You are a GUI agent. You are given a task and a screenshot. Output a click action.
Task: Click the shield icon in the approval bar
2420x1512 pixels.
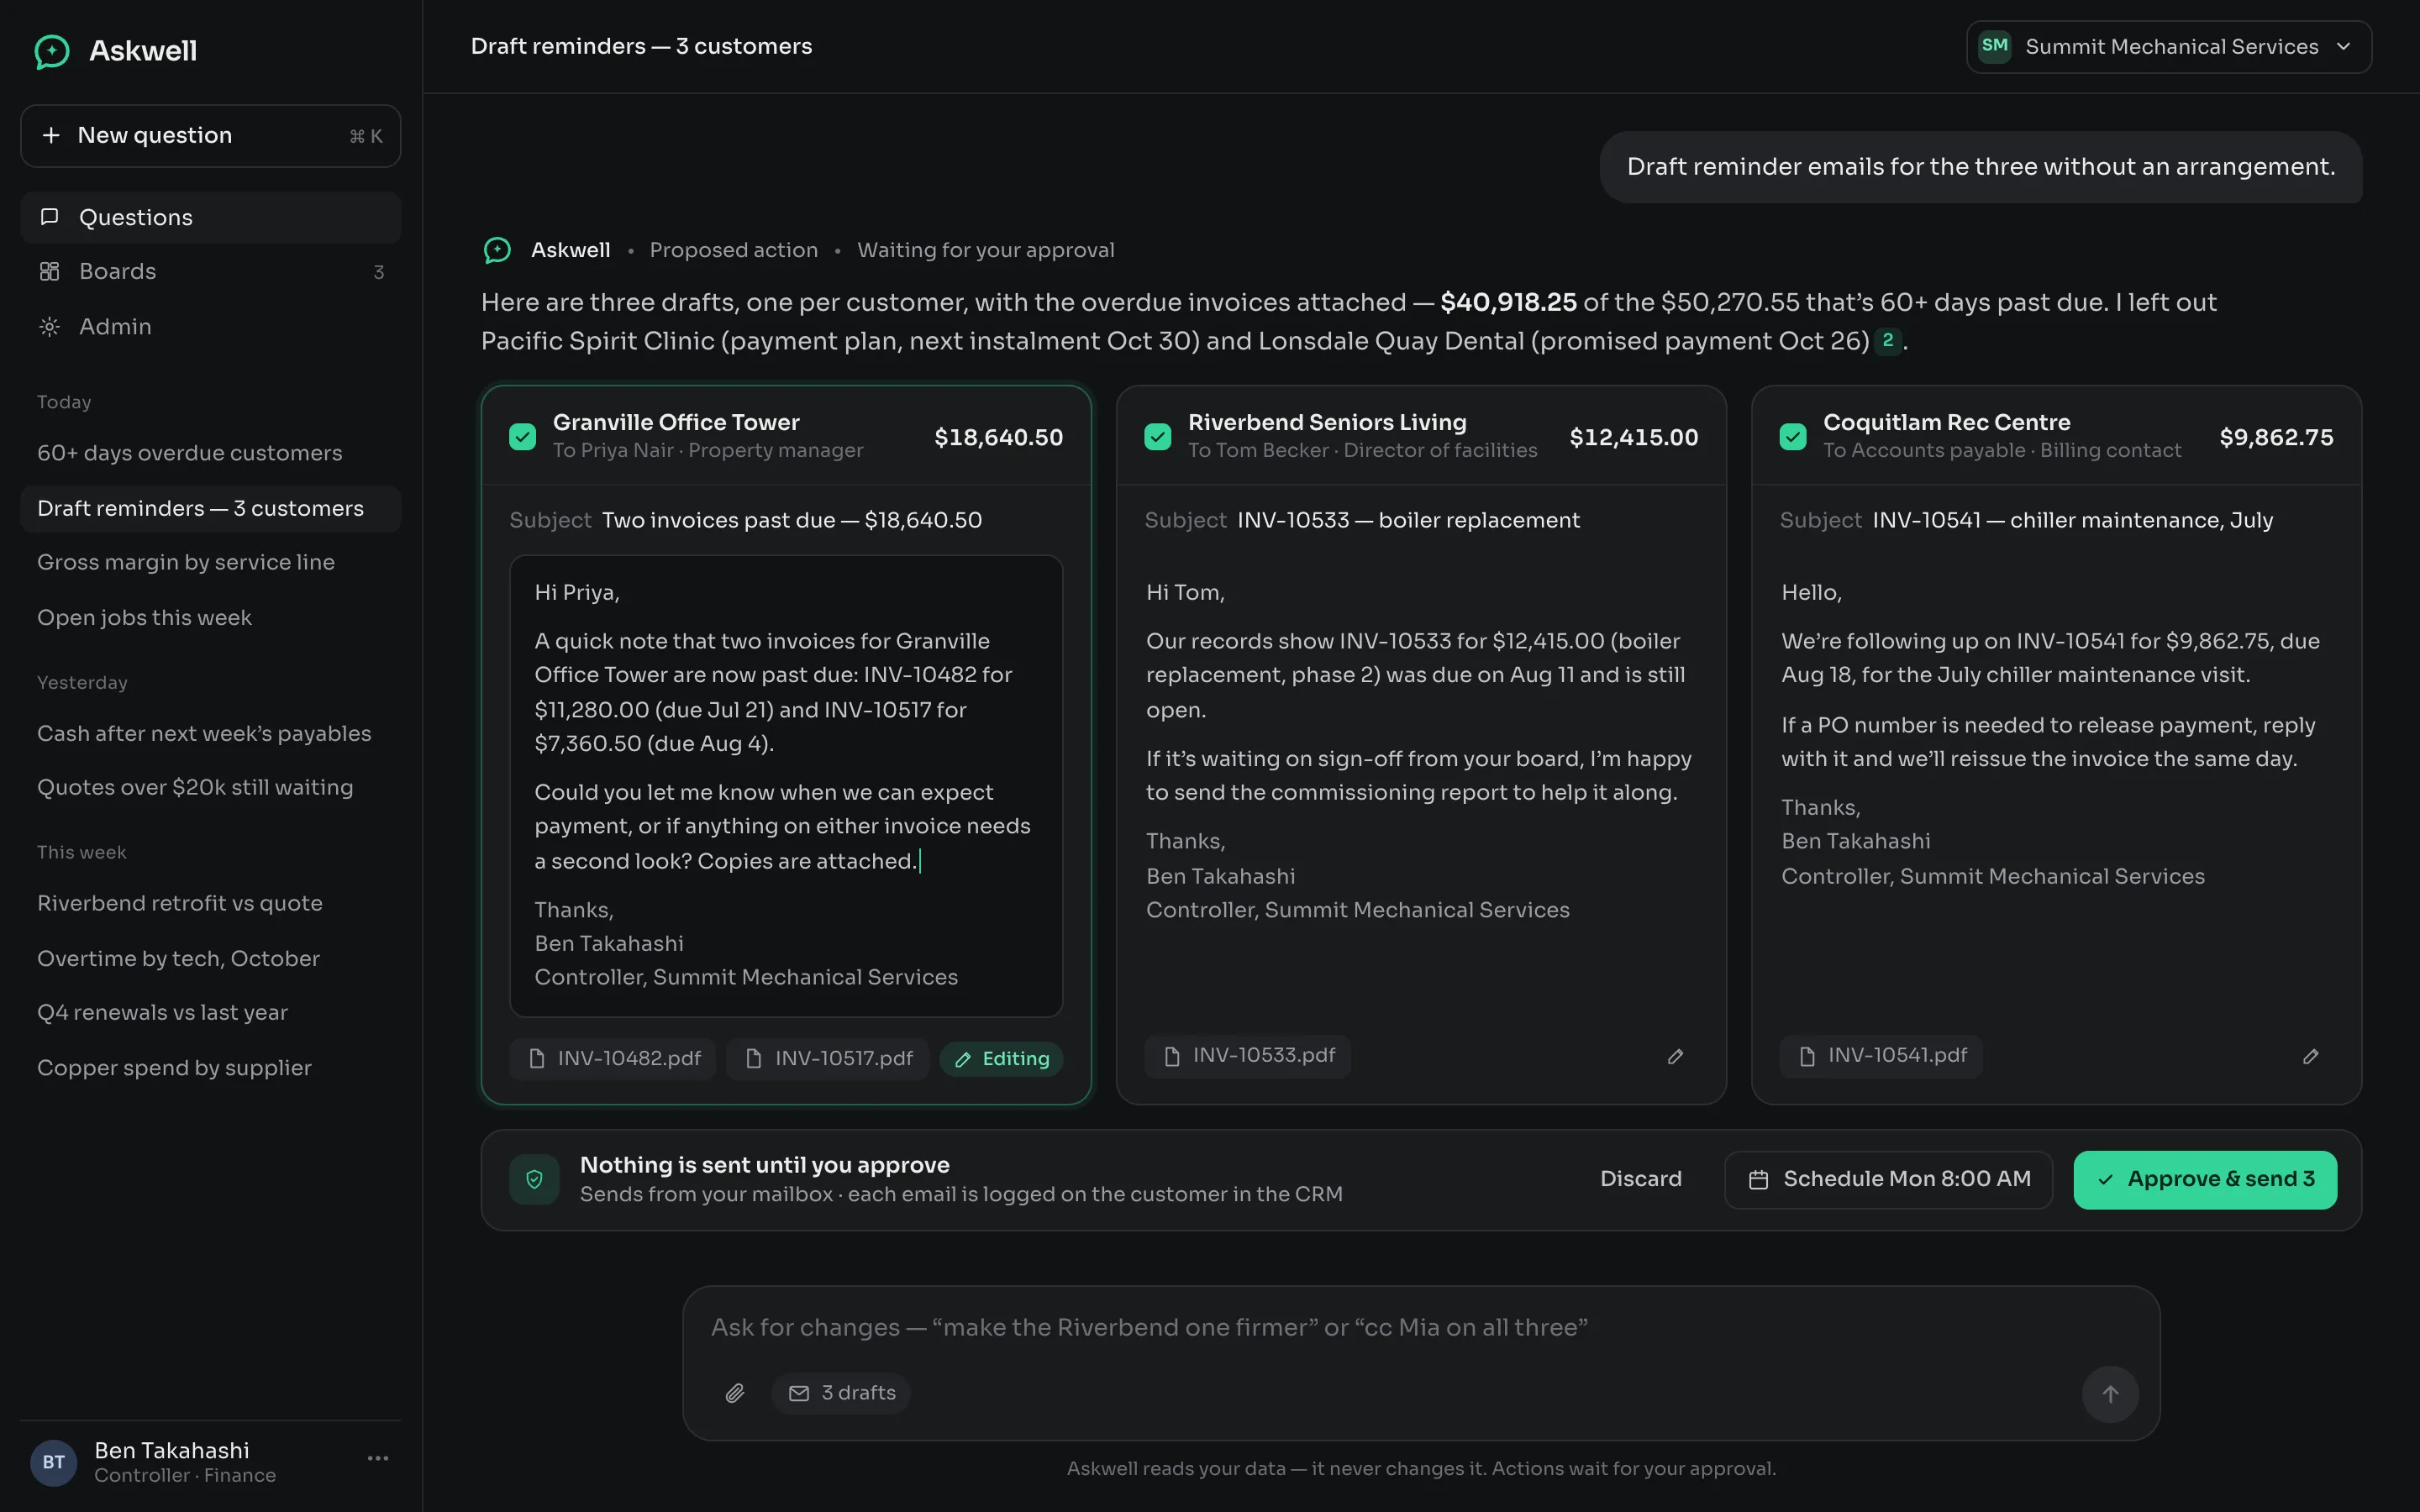tap(534, 1179)
